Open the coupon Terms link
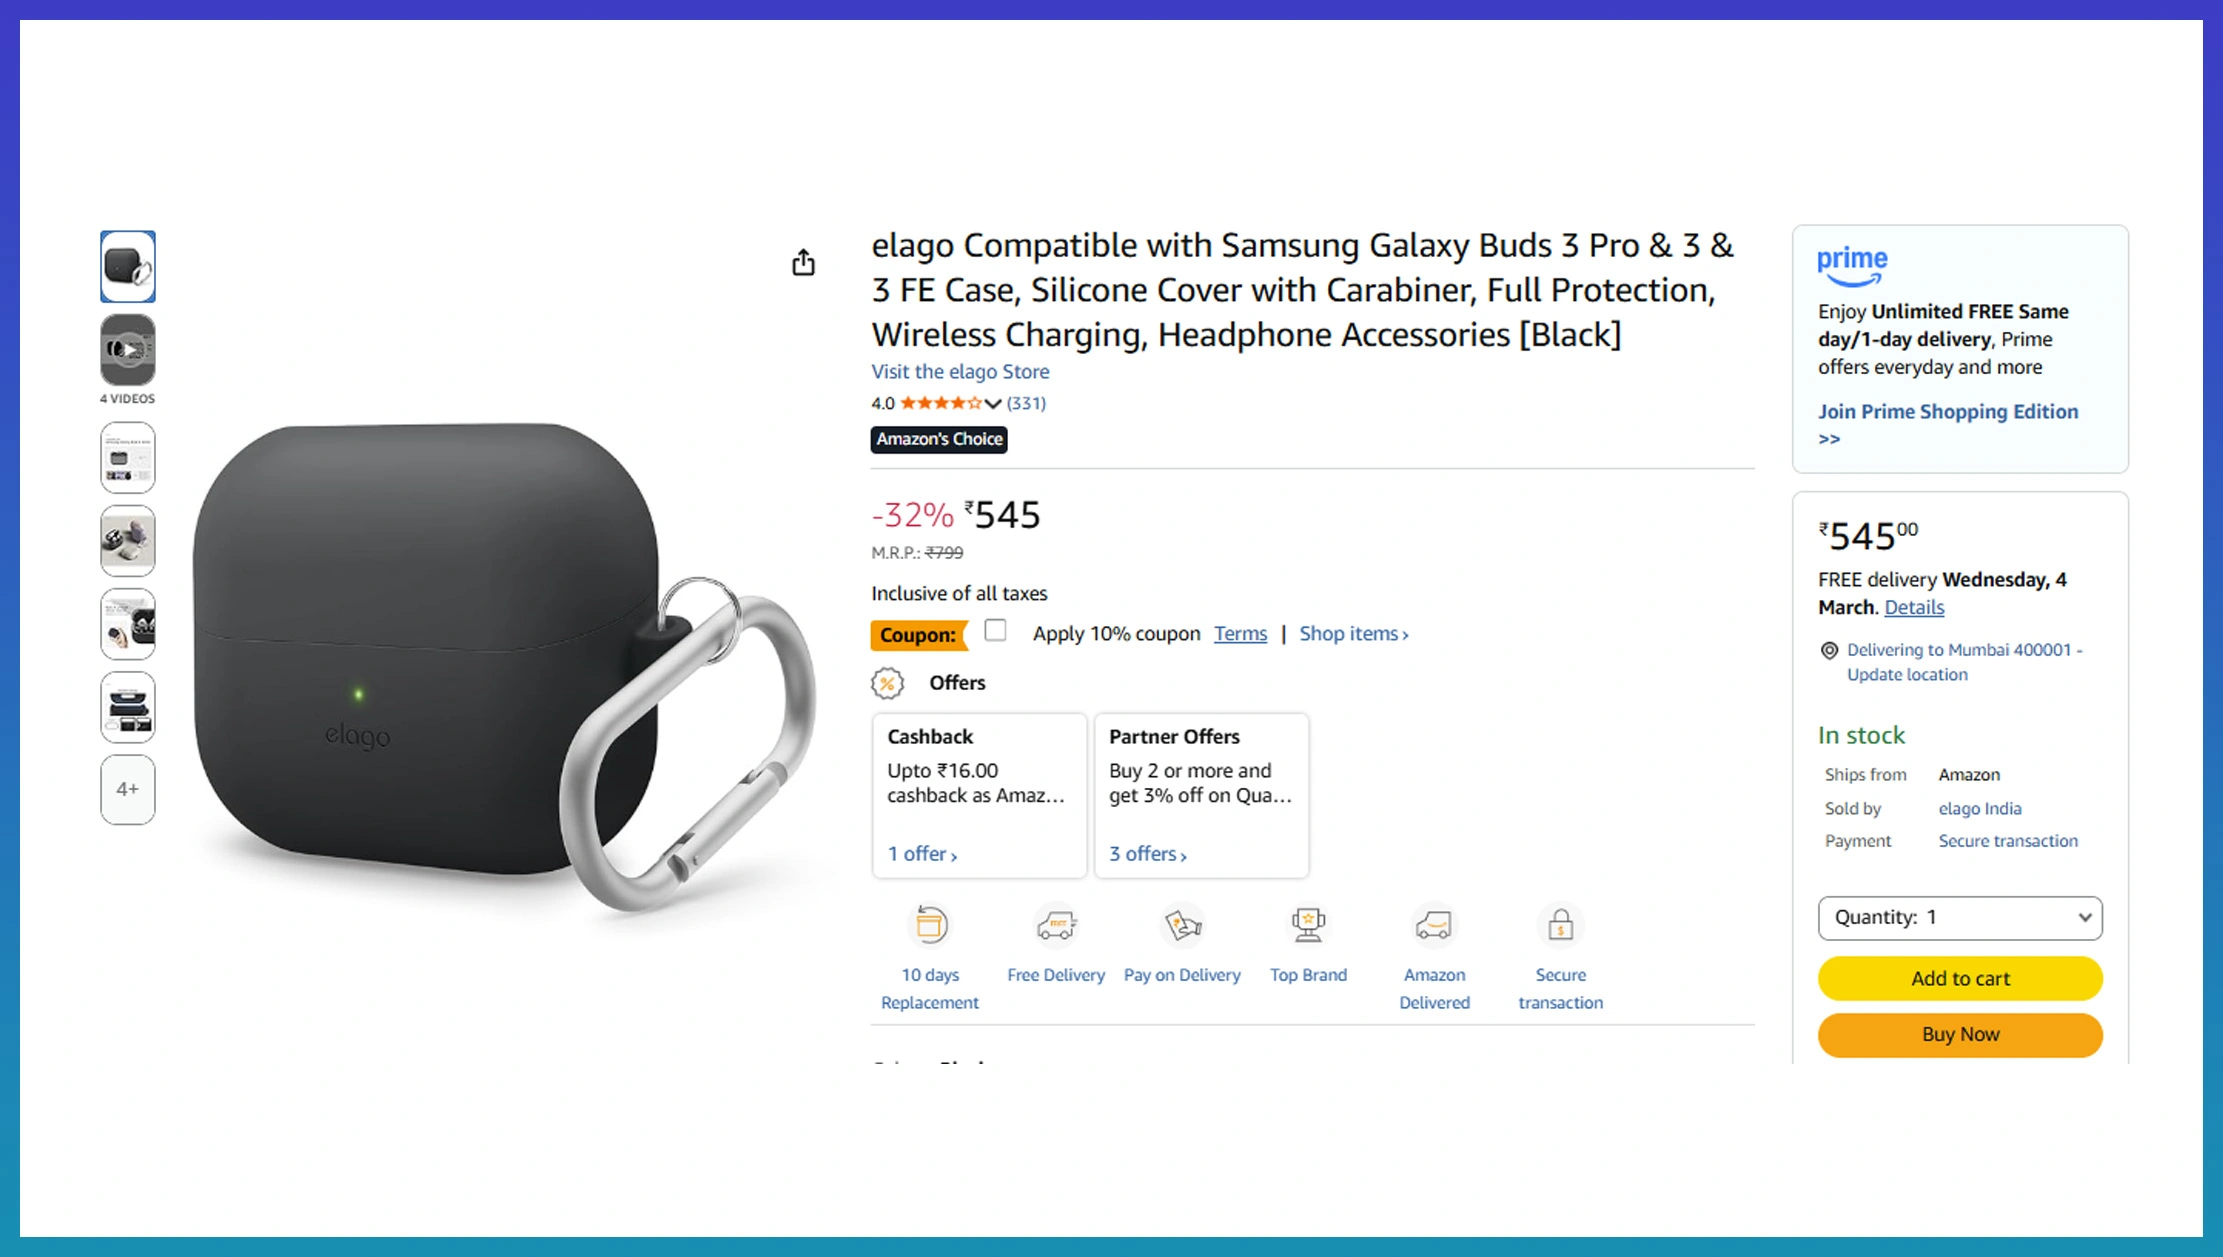This screenshot has height=1257, width=2223. click(1240, 634)
